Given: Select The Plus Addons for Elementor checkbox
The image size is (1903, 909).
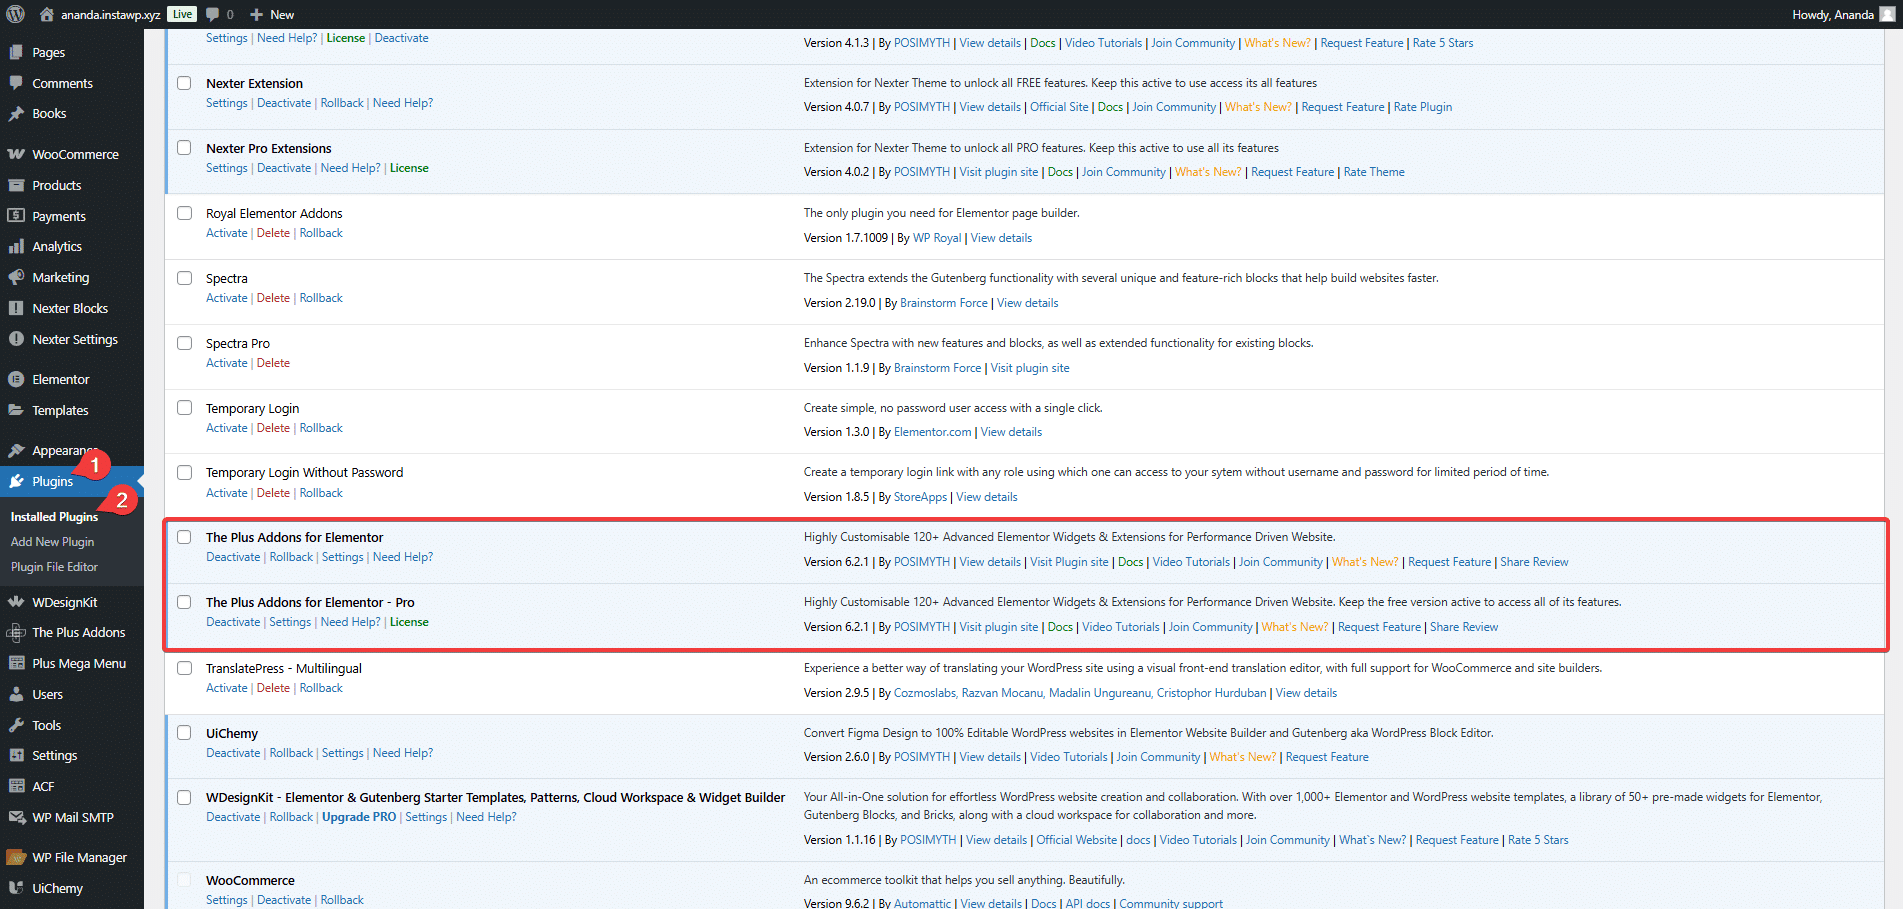Looking at the screenshot, I should pos(184,537).
